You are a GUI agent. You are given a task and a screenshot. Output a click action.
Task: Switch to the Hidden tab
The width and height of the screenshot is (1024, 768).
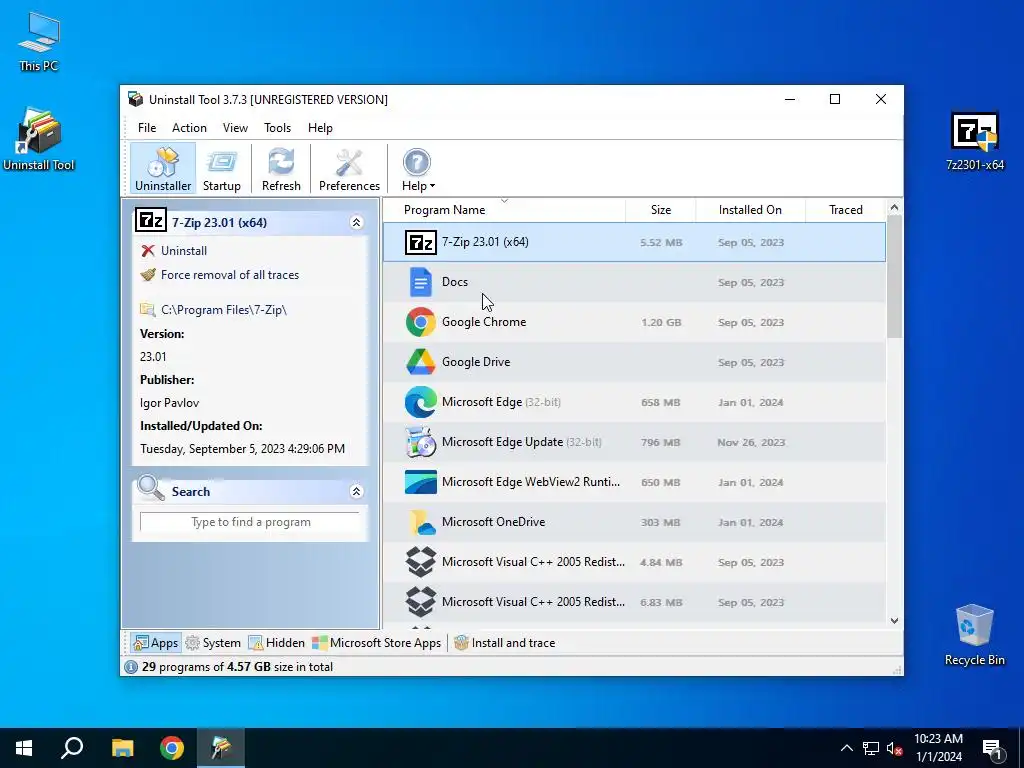click(277, 643)
